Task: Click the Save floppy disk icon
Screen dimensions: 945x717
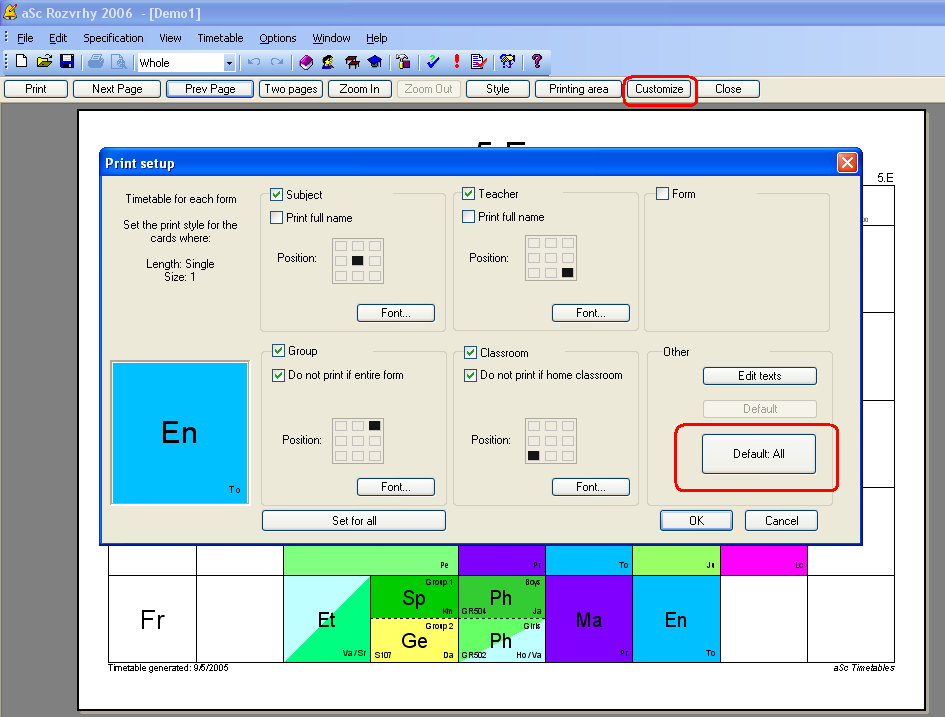Action: (67, 62)
